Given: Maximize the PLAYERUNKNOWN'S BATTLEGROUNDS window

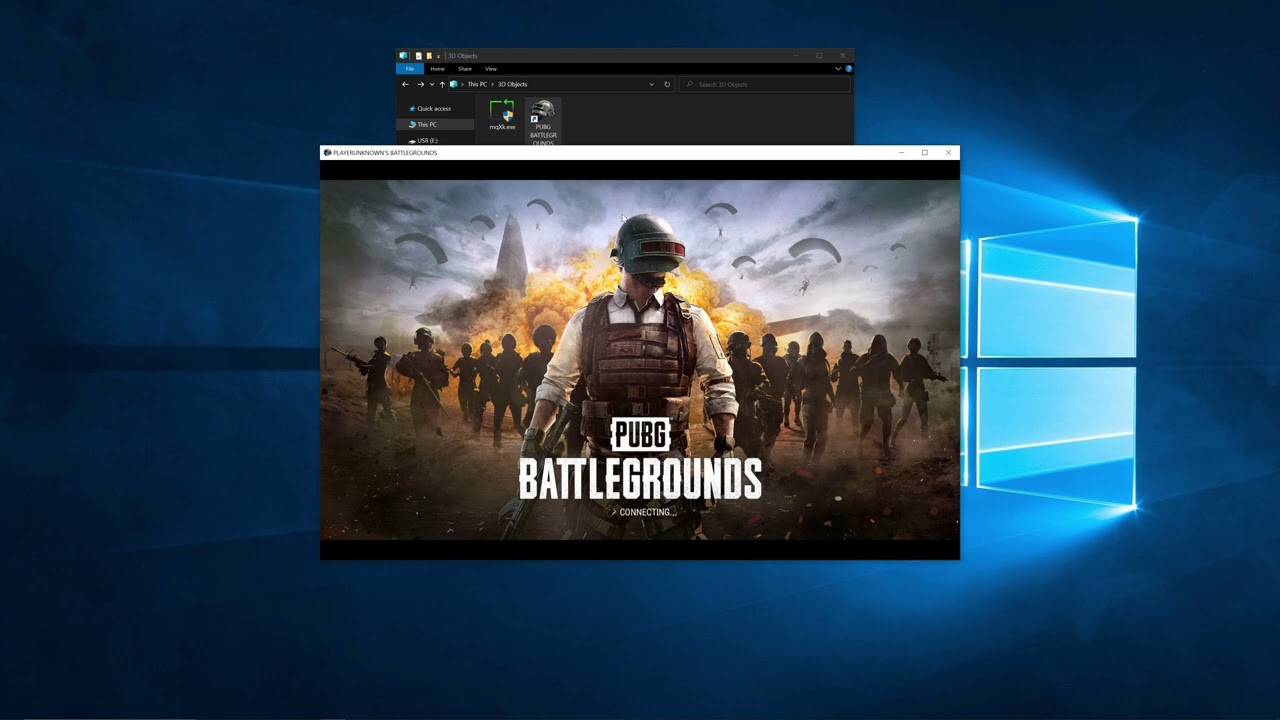Looking at the screenshot, I should click(x=925, y=153).
